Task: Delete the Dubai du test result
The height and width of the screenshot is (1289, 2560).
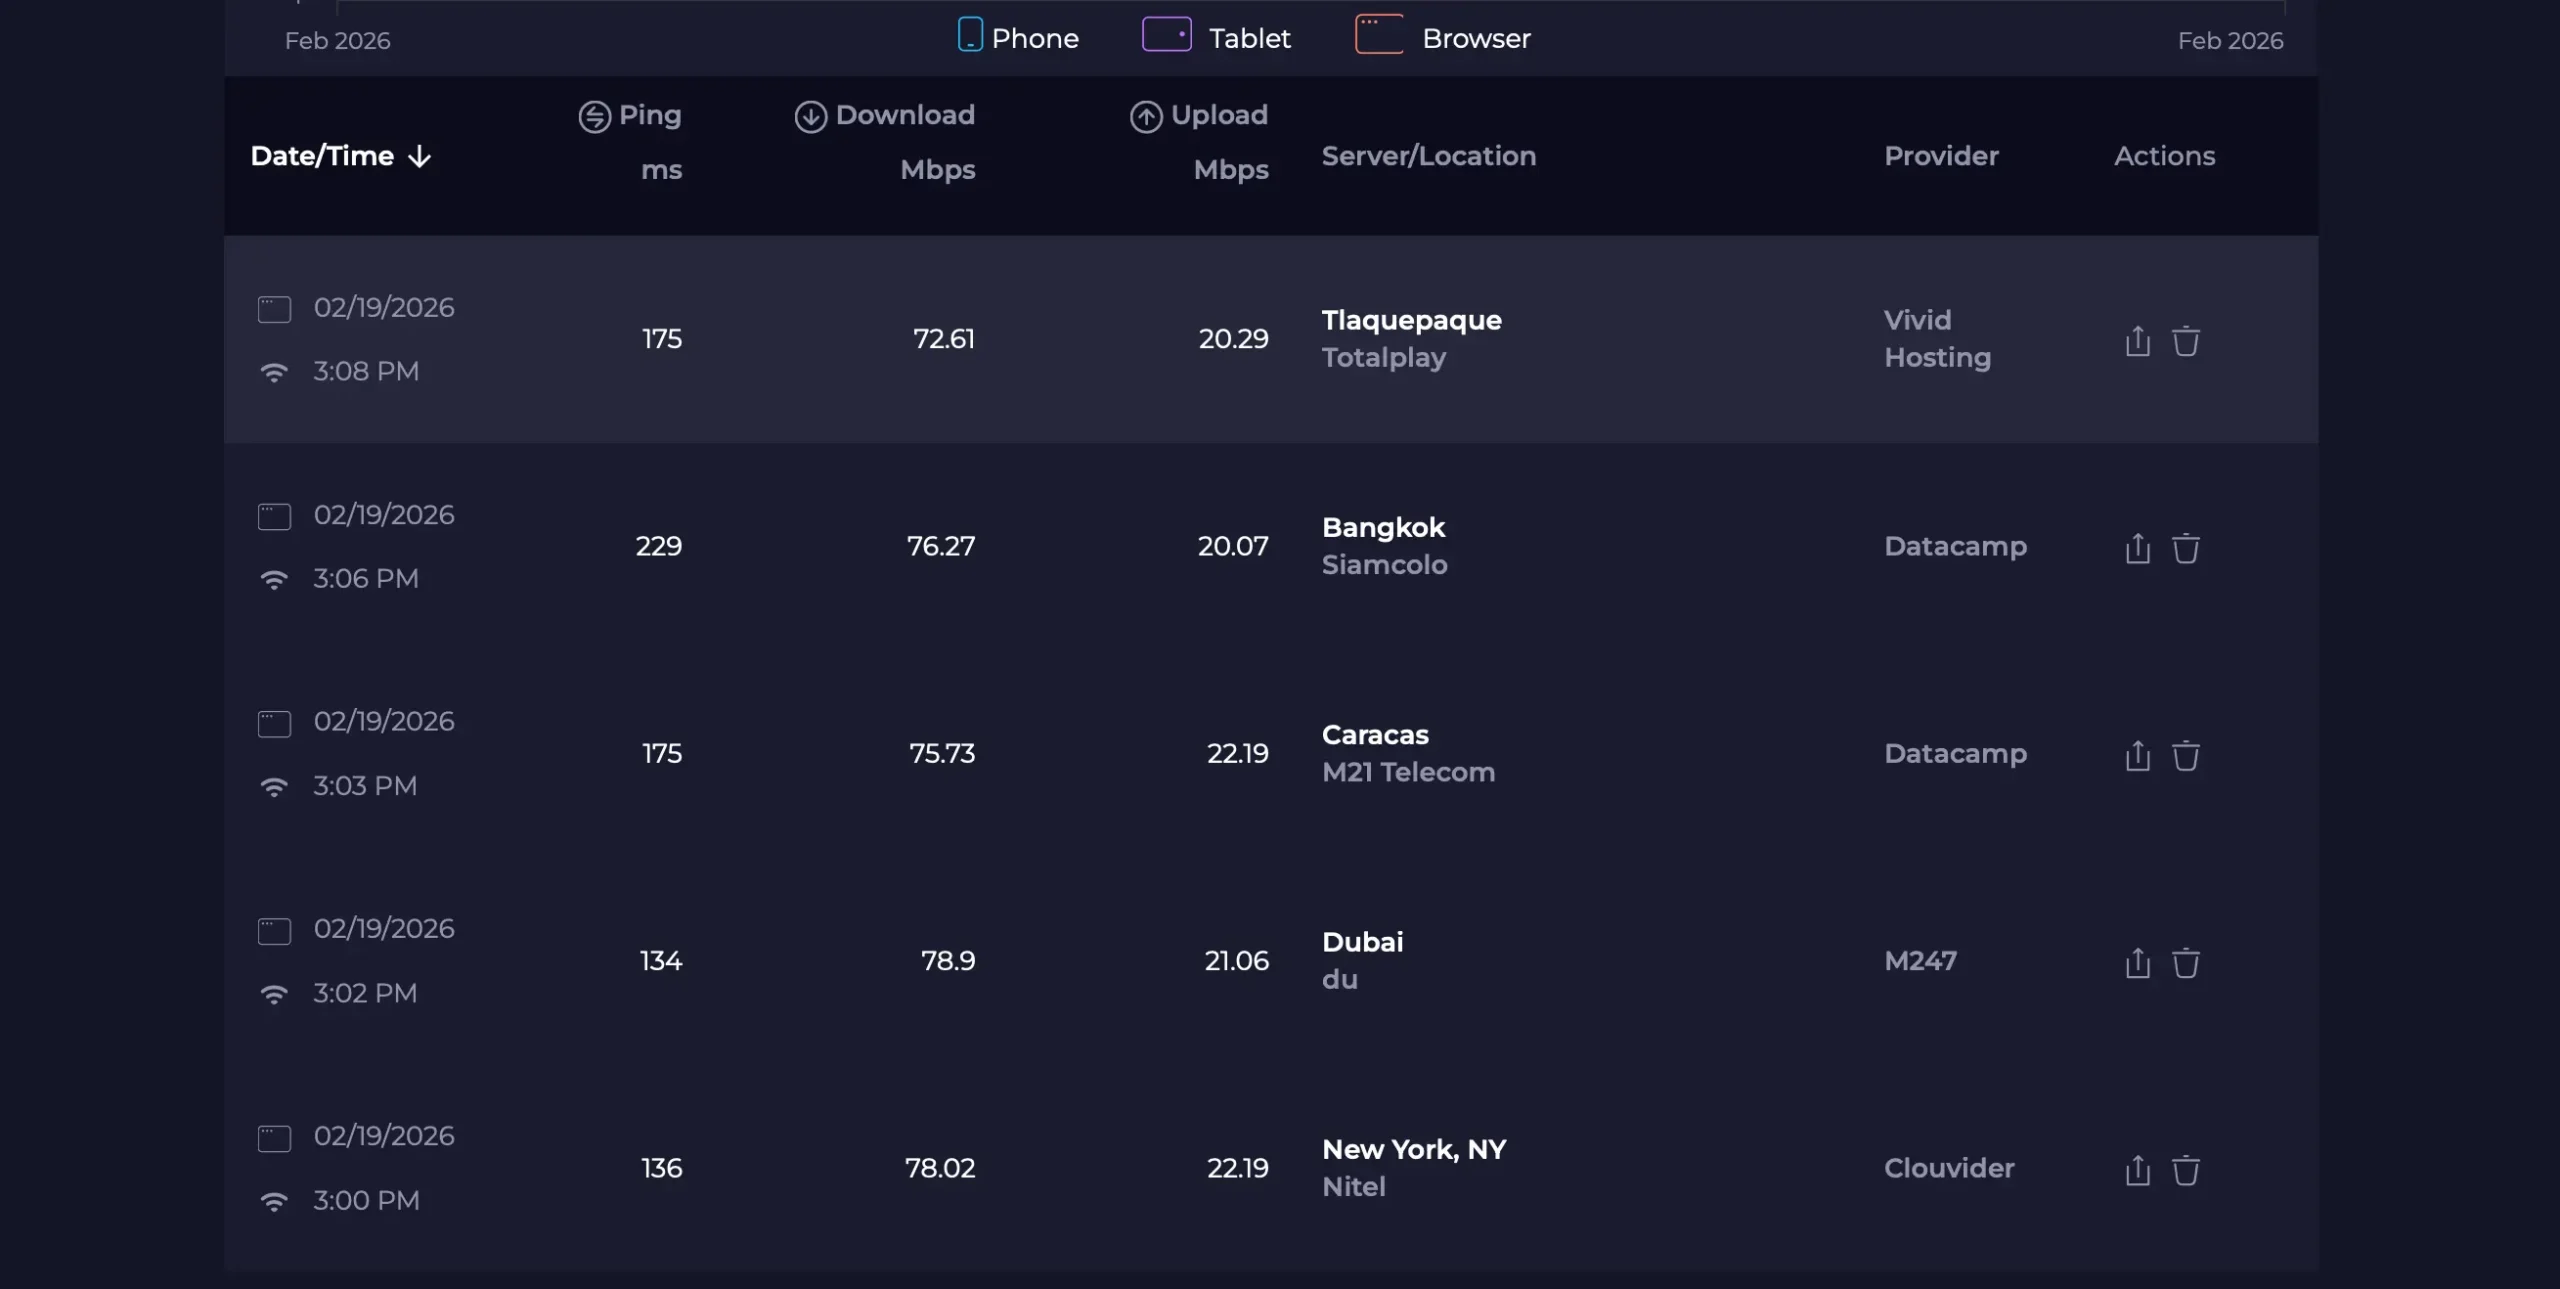Action: click(x=2185, y=962)
